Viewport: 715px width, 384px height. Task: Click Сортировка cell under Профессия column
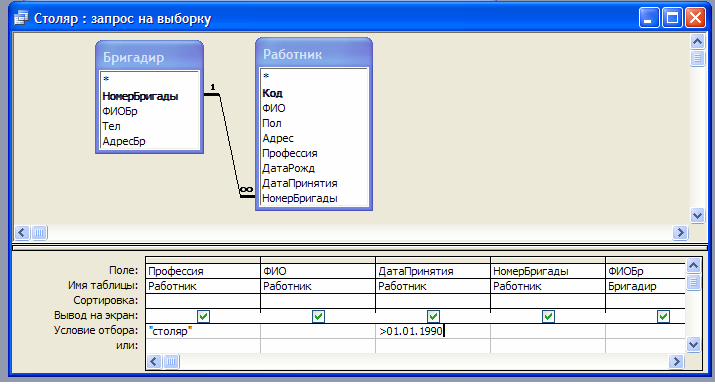[203, 301]
